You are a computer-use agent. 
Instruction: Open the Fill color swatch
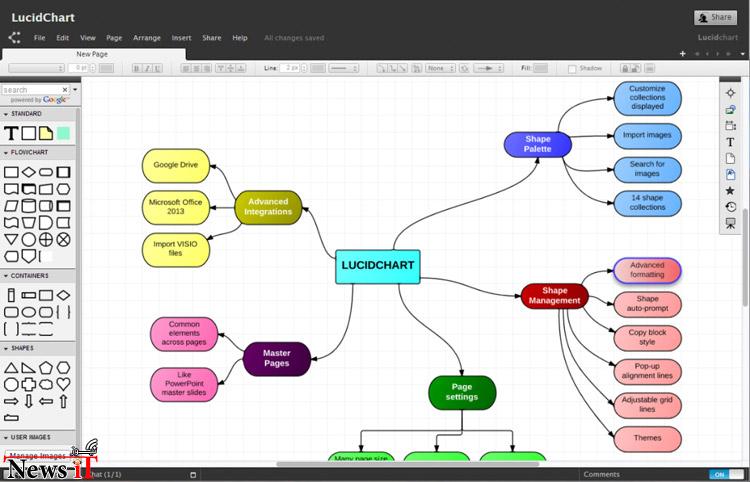(540, 68)
